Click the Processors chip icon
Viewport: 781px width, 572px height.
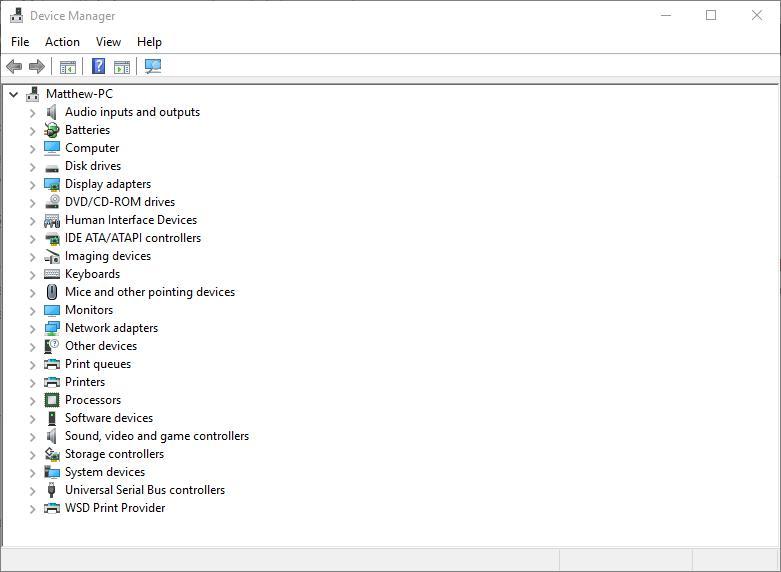click(52, 400)
